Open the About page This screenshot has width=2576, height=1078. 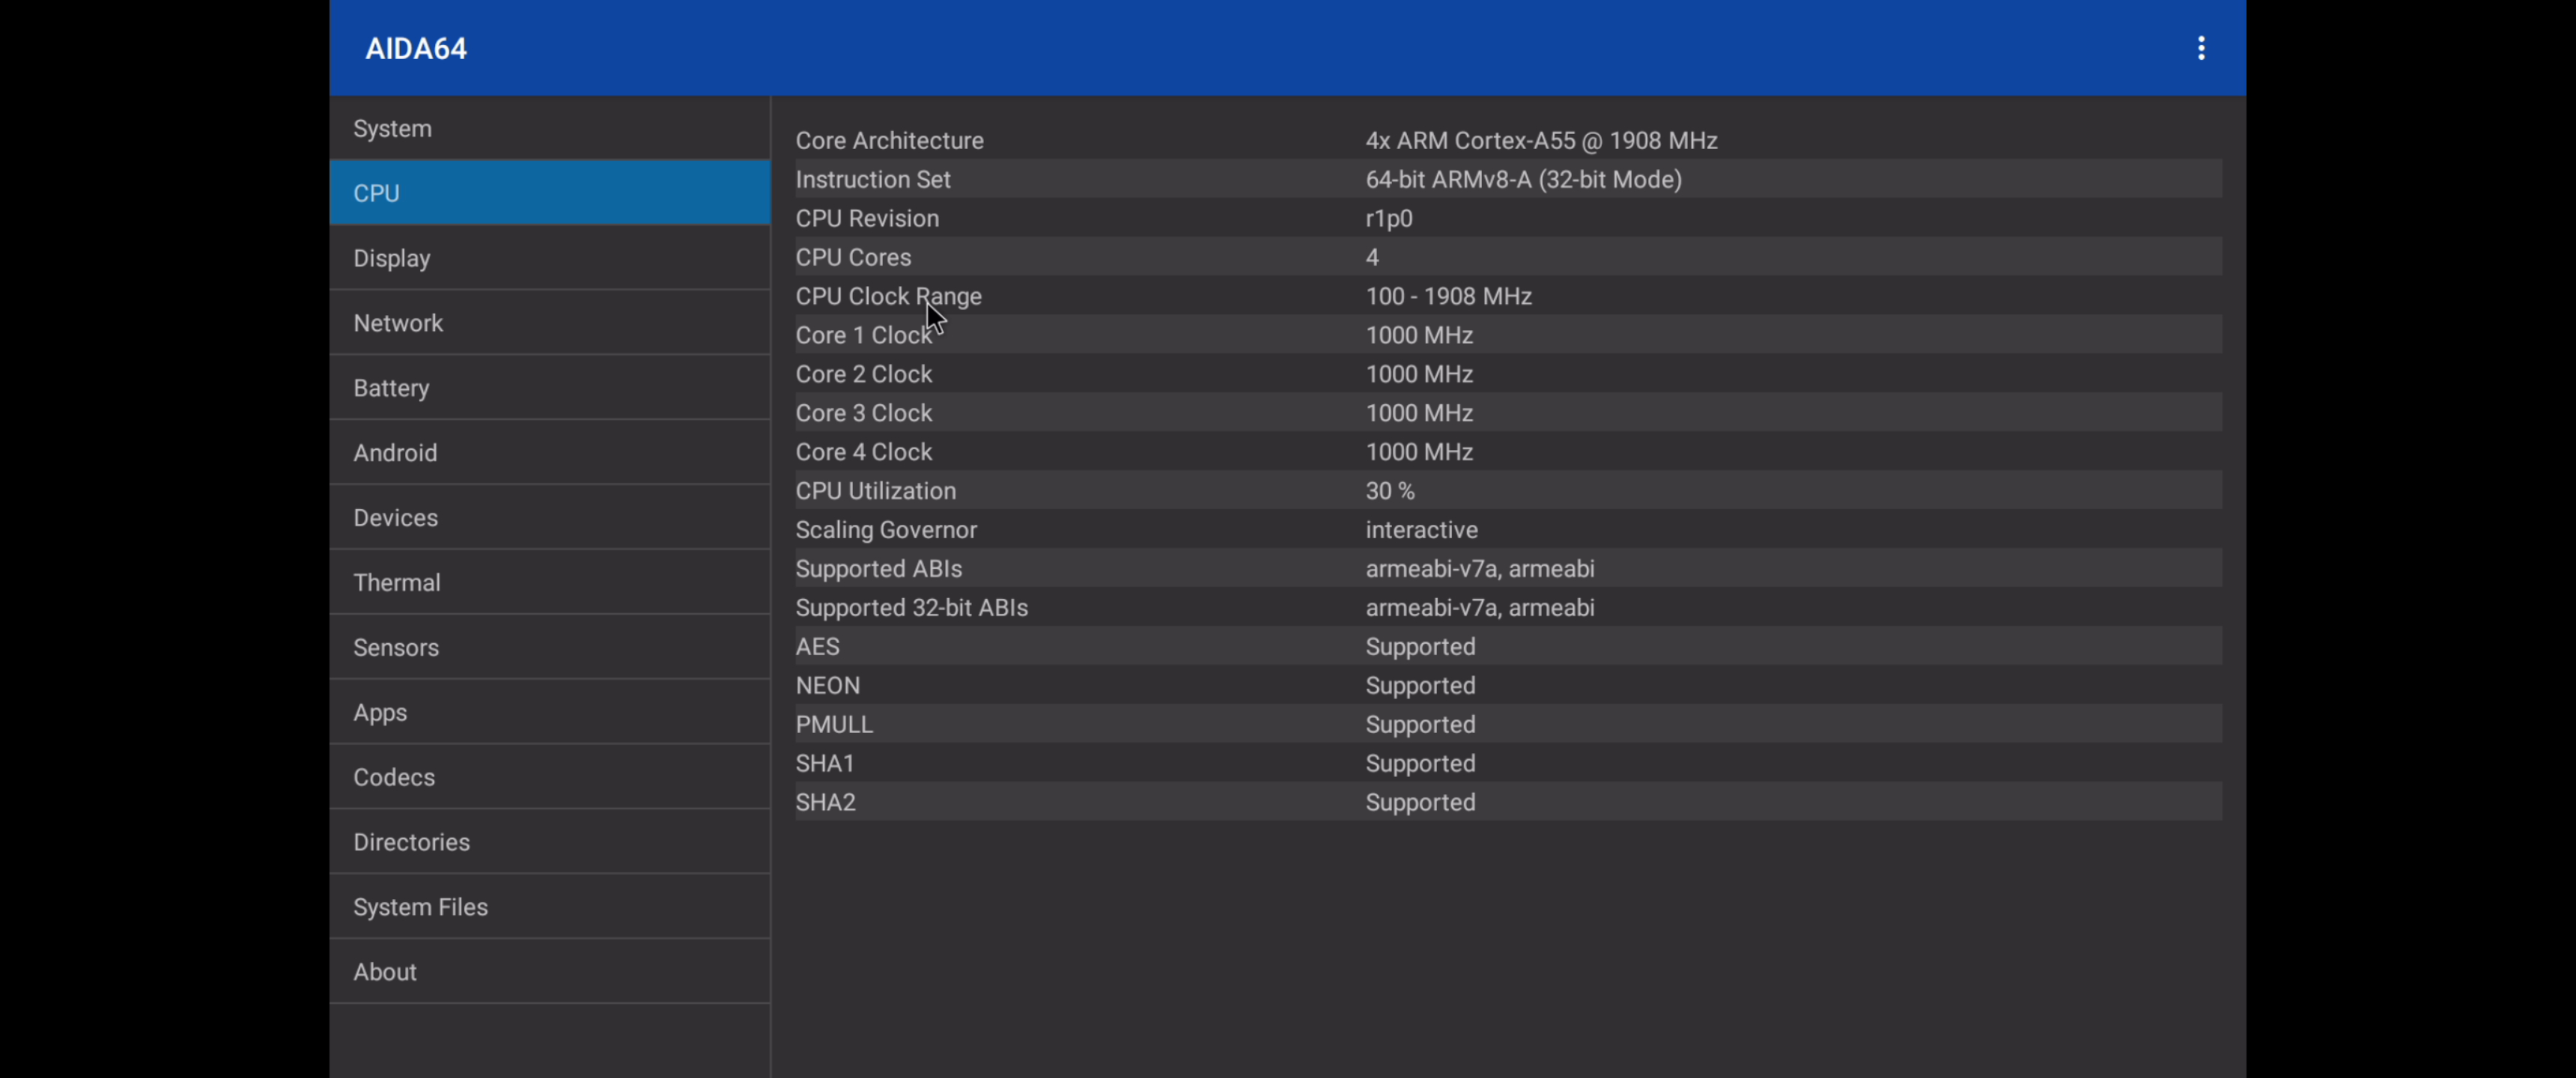coord(549,972)
